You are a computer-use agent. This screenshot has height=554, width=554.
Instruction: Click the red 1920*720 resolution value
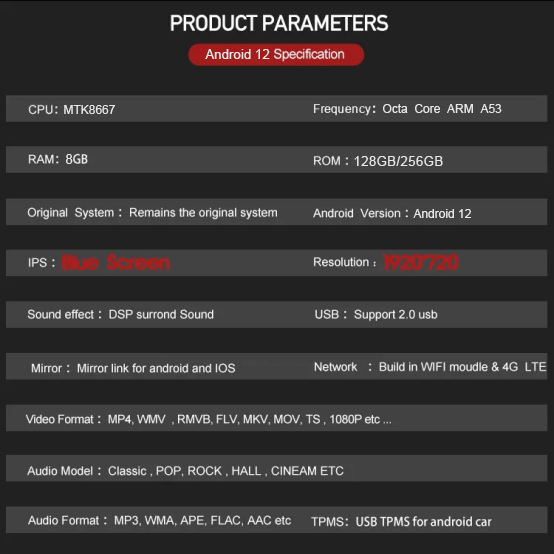point(420,263)
